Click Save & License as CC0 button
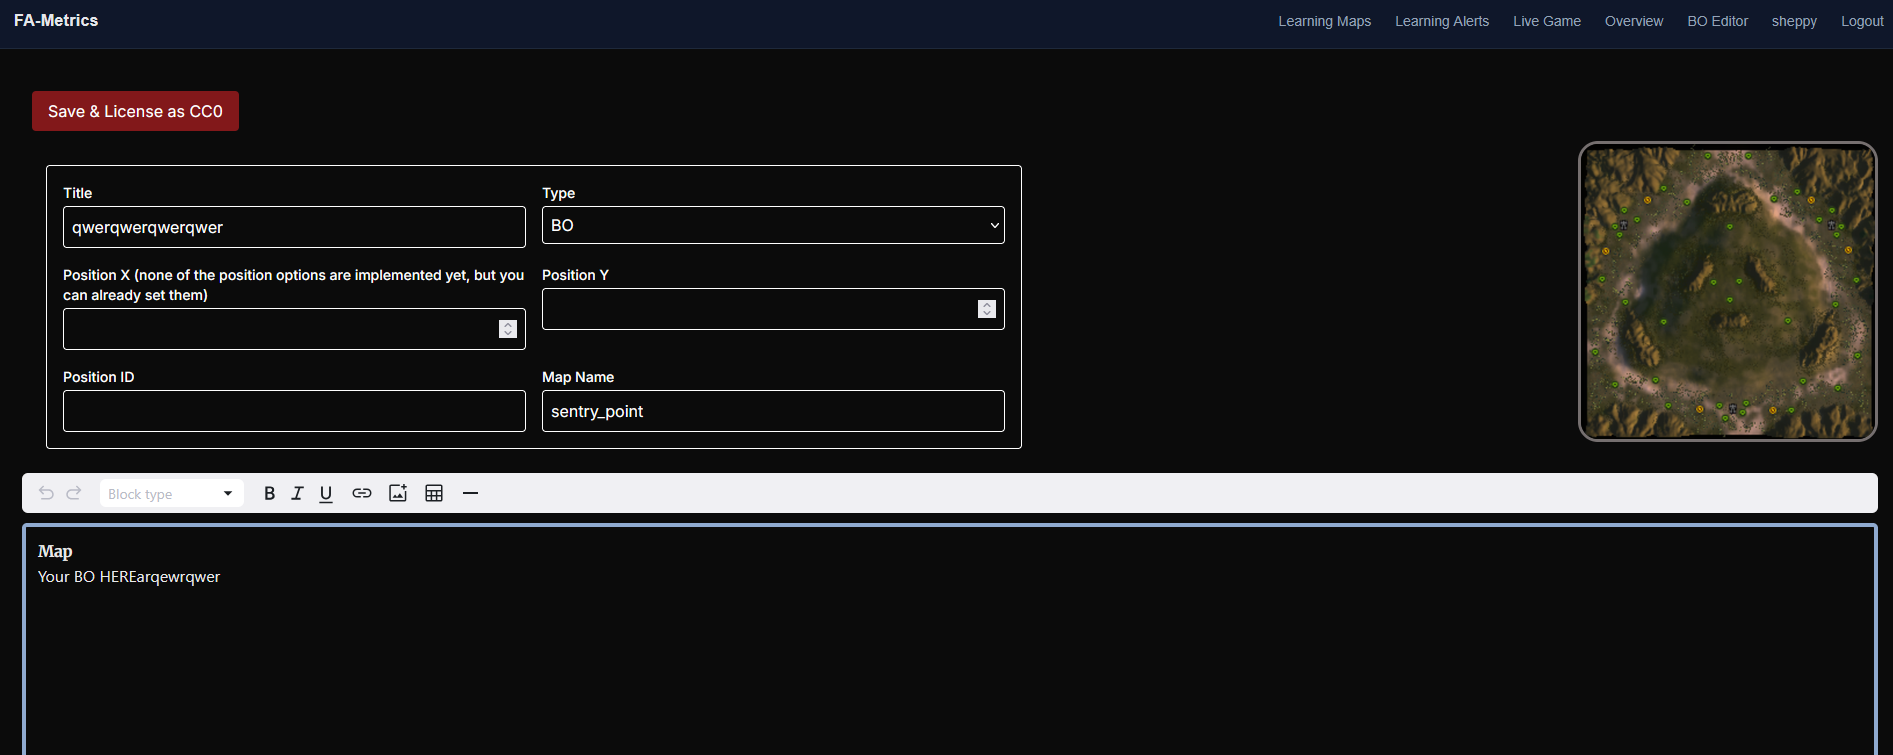The height and width of the screenshot is (755, 1893). 135,111
